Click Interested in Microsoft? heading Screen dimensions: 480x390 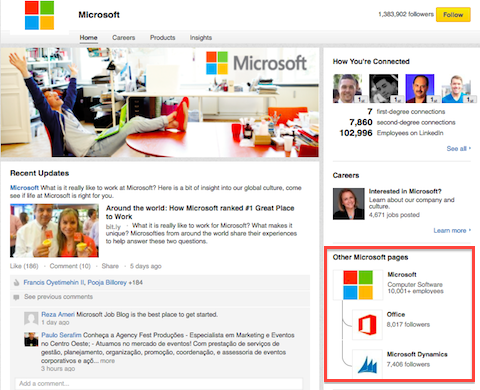pos(405,191)
